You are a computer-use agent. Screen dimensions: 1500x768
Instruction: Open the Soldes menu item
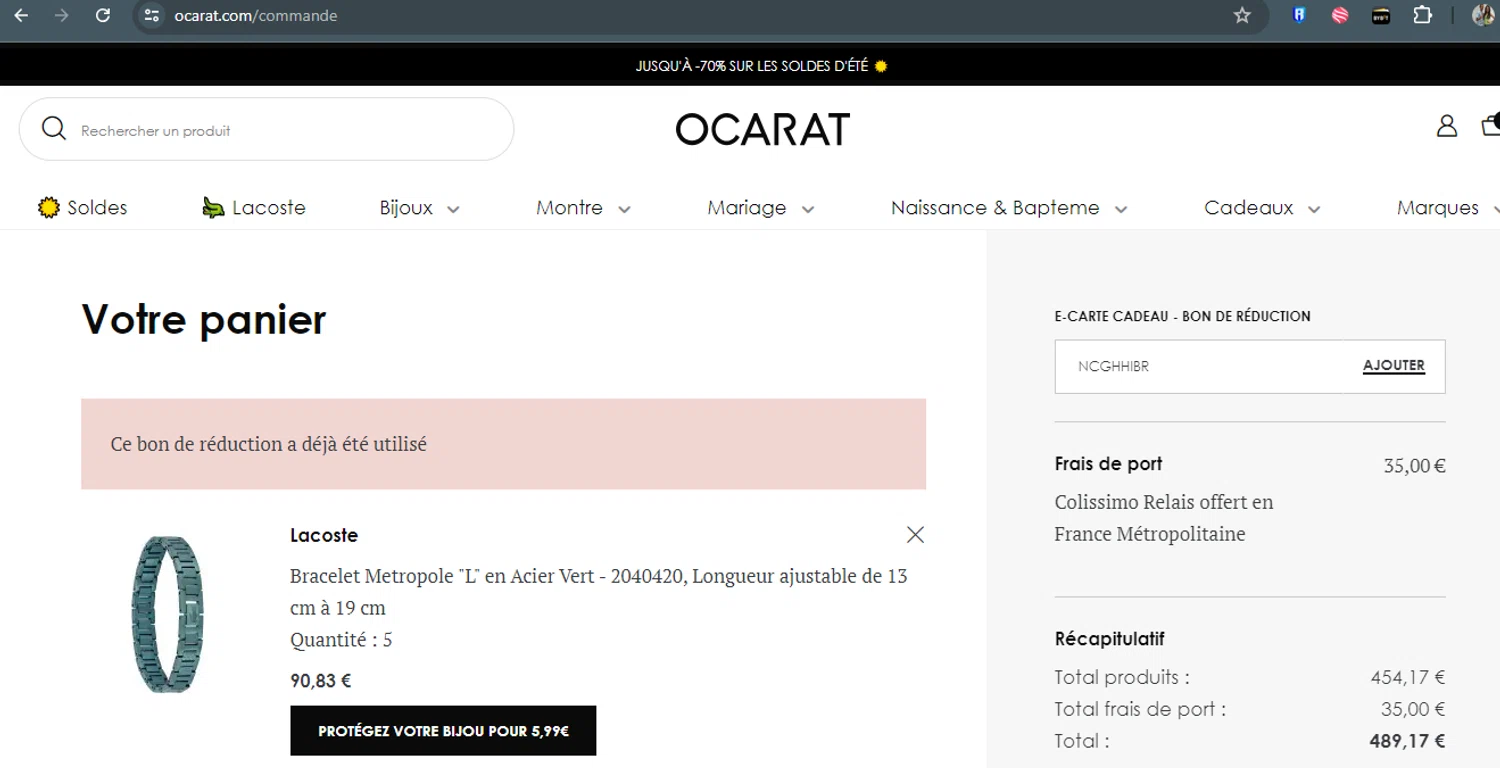82,208
